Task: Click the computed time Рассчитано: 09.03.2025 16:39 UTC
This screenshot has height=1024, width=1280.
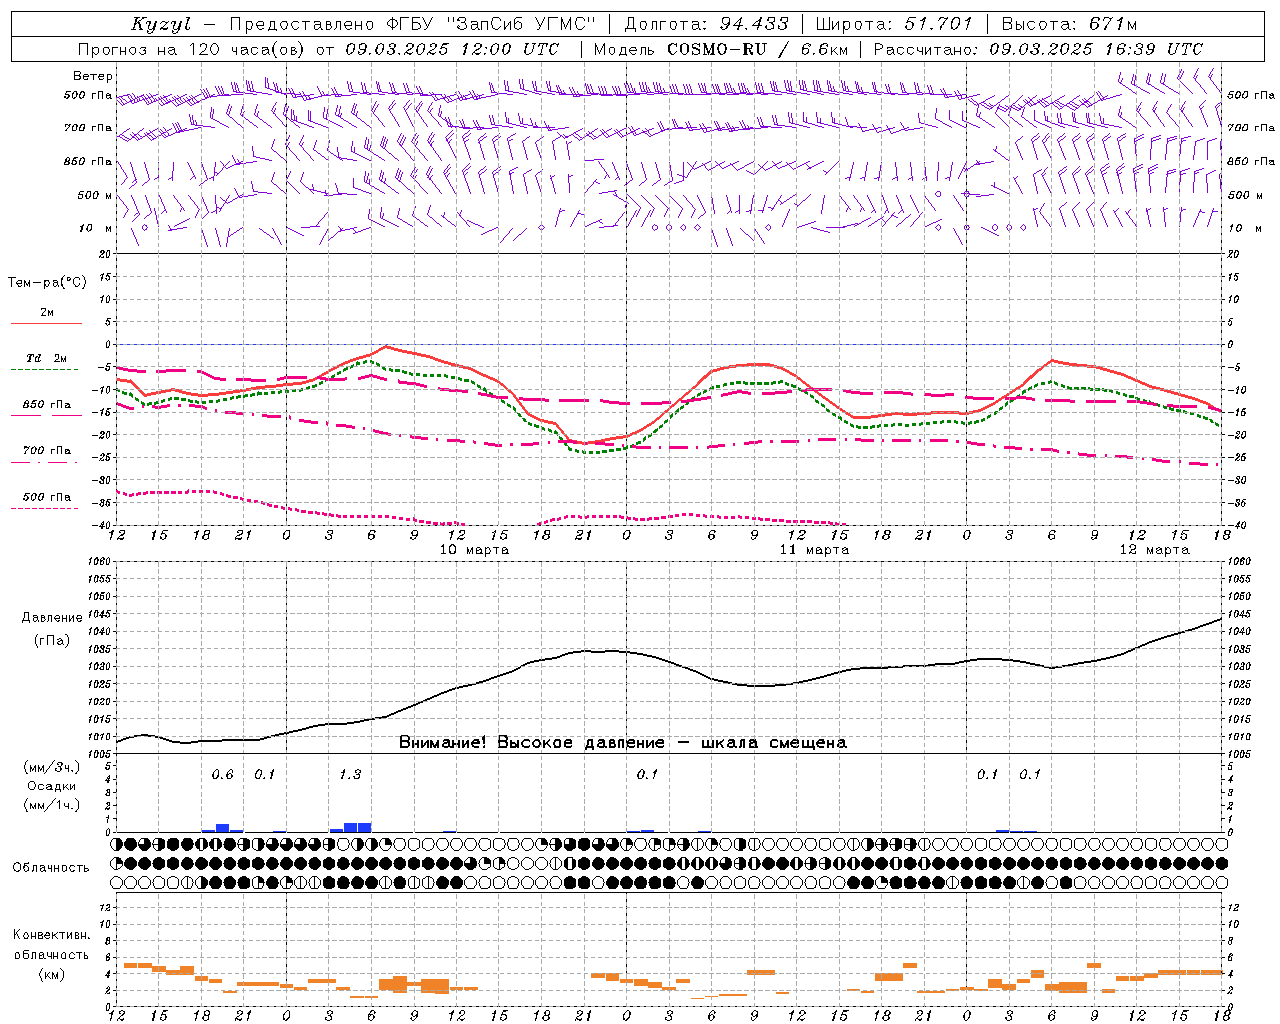Action: (1038, 49)
